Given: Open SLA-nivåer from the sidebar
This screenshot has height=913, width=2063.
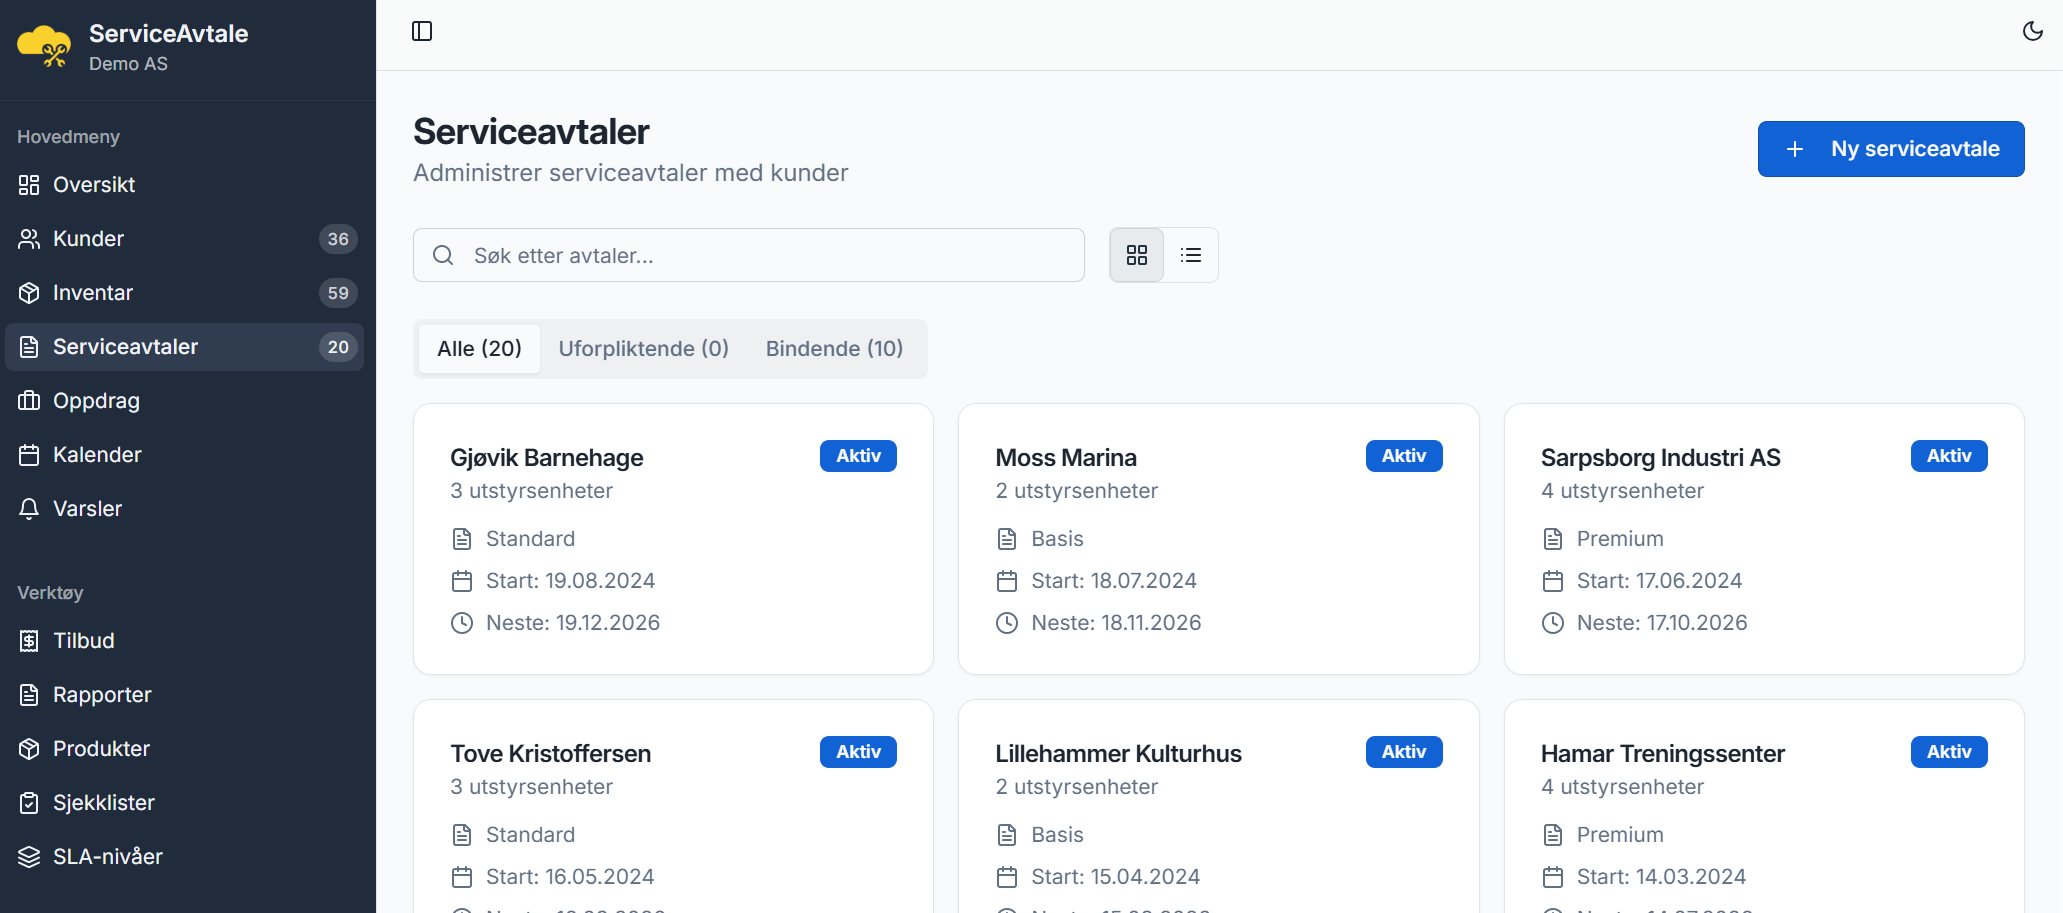Looking at the screenshot, I should (107, 857).
